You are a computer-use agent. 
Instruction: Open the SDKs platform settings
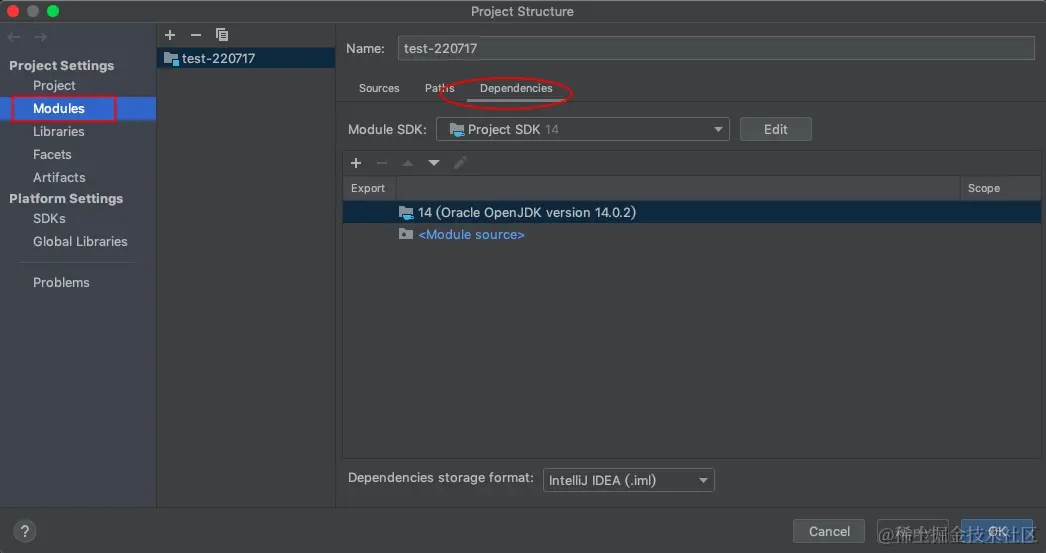pyautogui.click(x=49, y=218)
